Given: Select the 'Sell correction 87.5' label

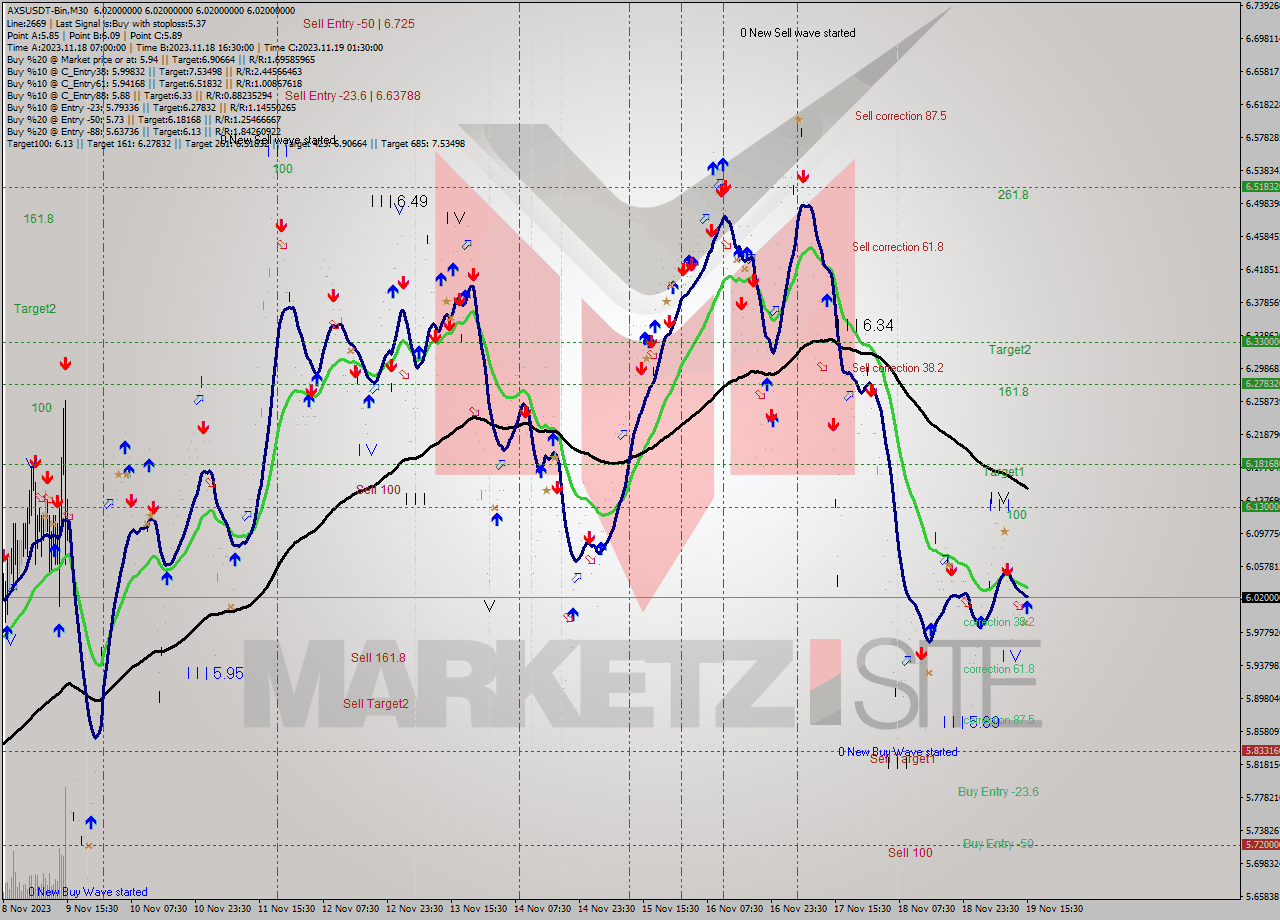Looking at the screenshot, I should click(900, 116).
